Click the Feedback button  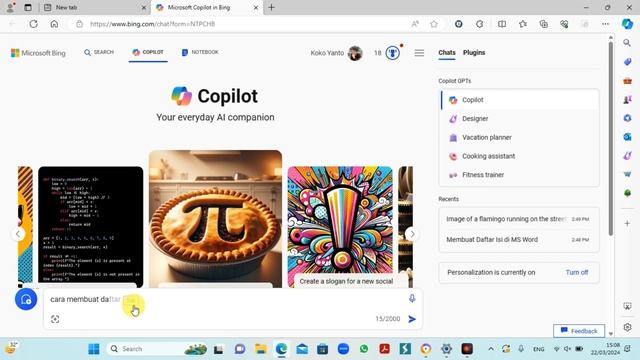coord(579,331)
